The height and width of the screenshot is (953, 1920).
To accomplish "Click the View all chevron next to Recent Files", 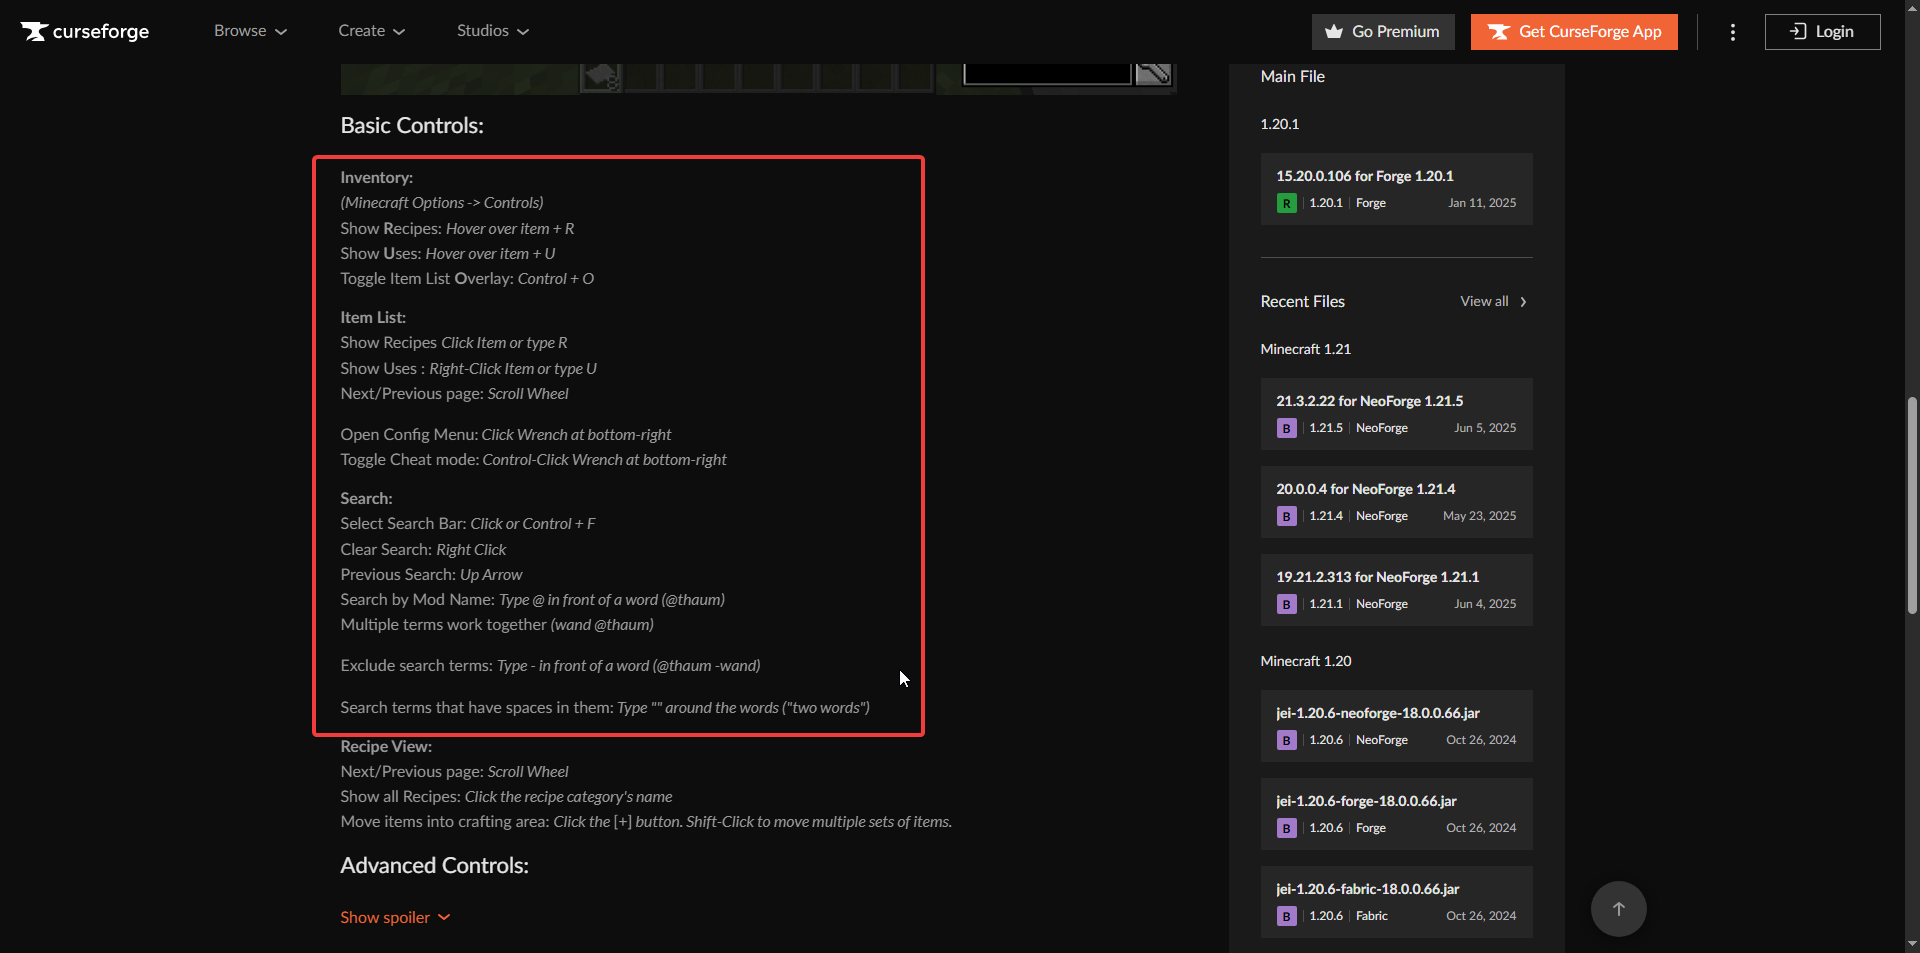I will pos(1523,301).
